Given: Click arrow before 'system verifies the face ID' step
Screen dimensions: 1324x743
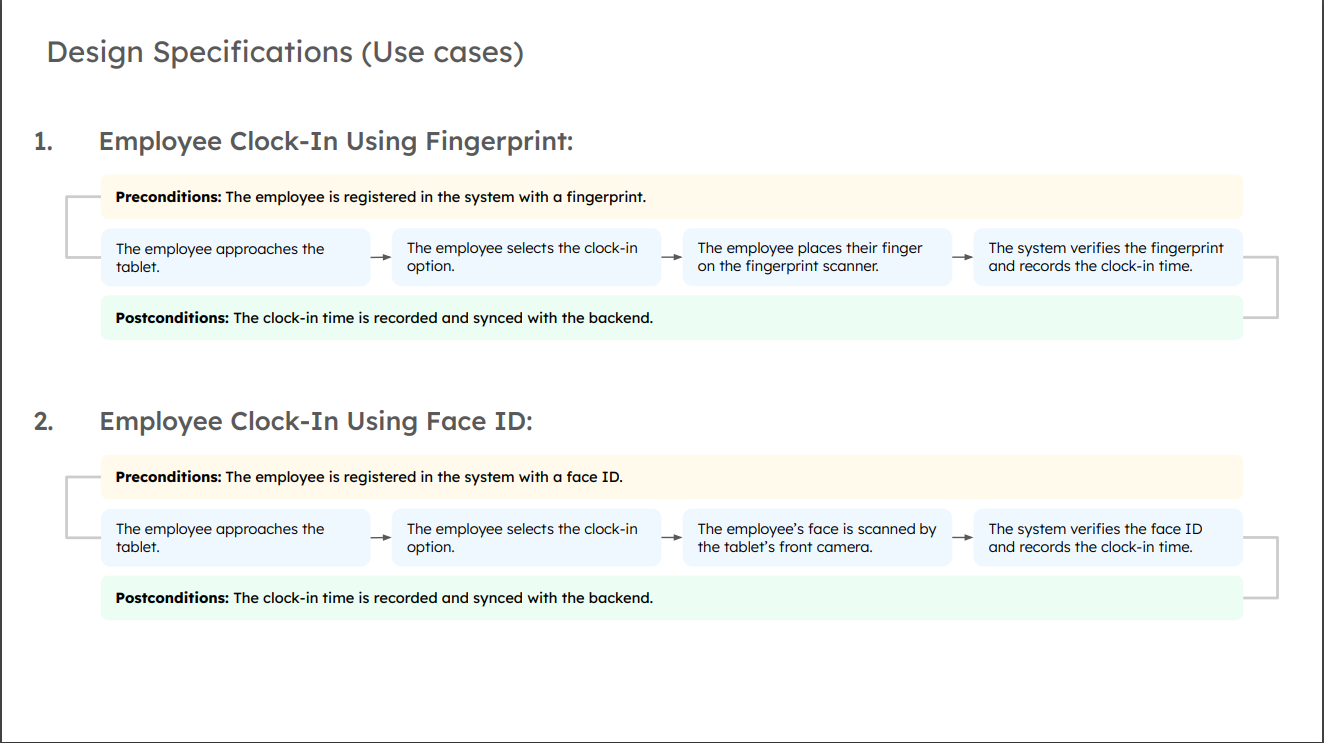Looking at the screenshot, I should 962,537.
